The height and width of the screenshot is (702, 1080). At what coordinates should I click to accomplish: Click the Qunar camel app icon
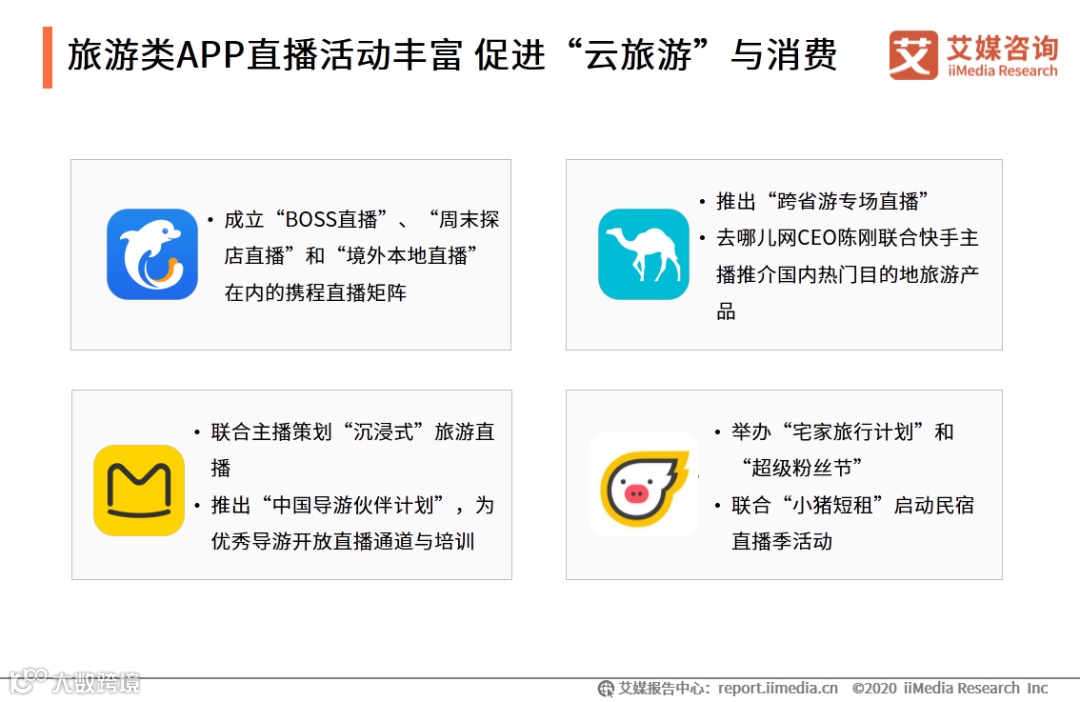643,254
